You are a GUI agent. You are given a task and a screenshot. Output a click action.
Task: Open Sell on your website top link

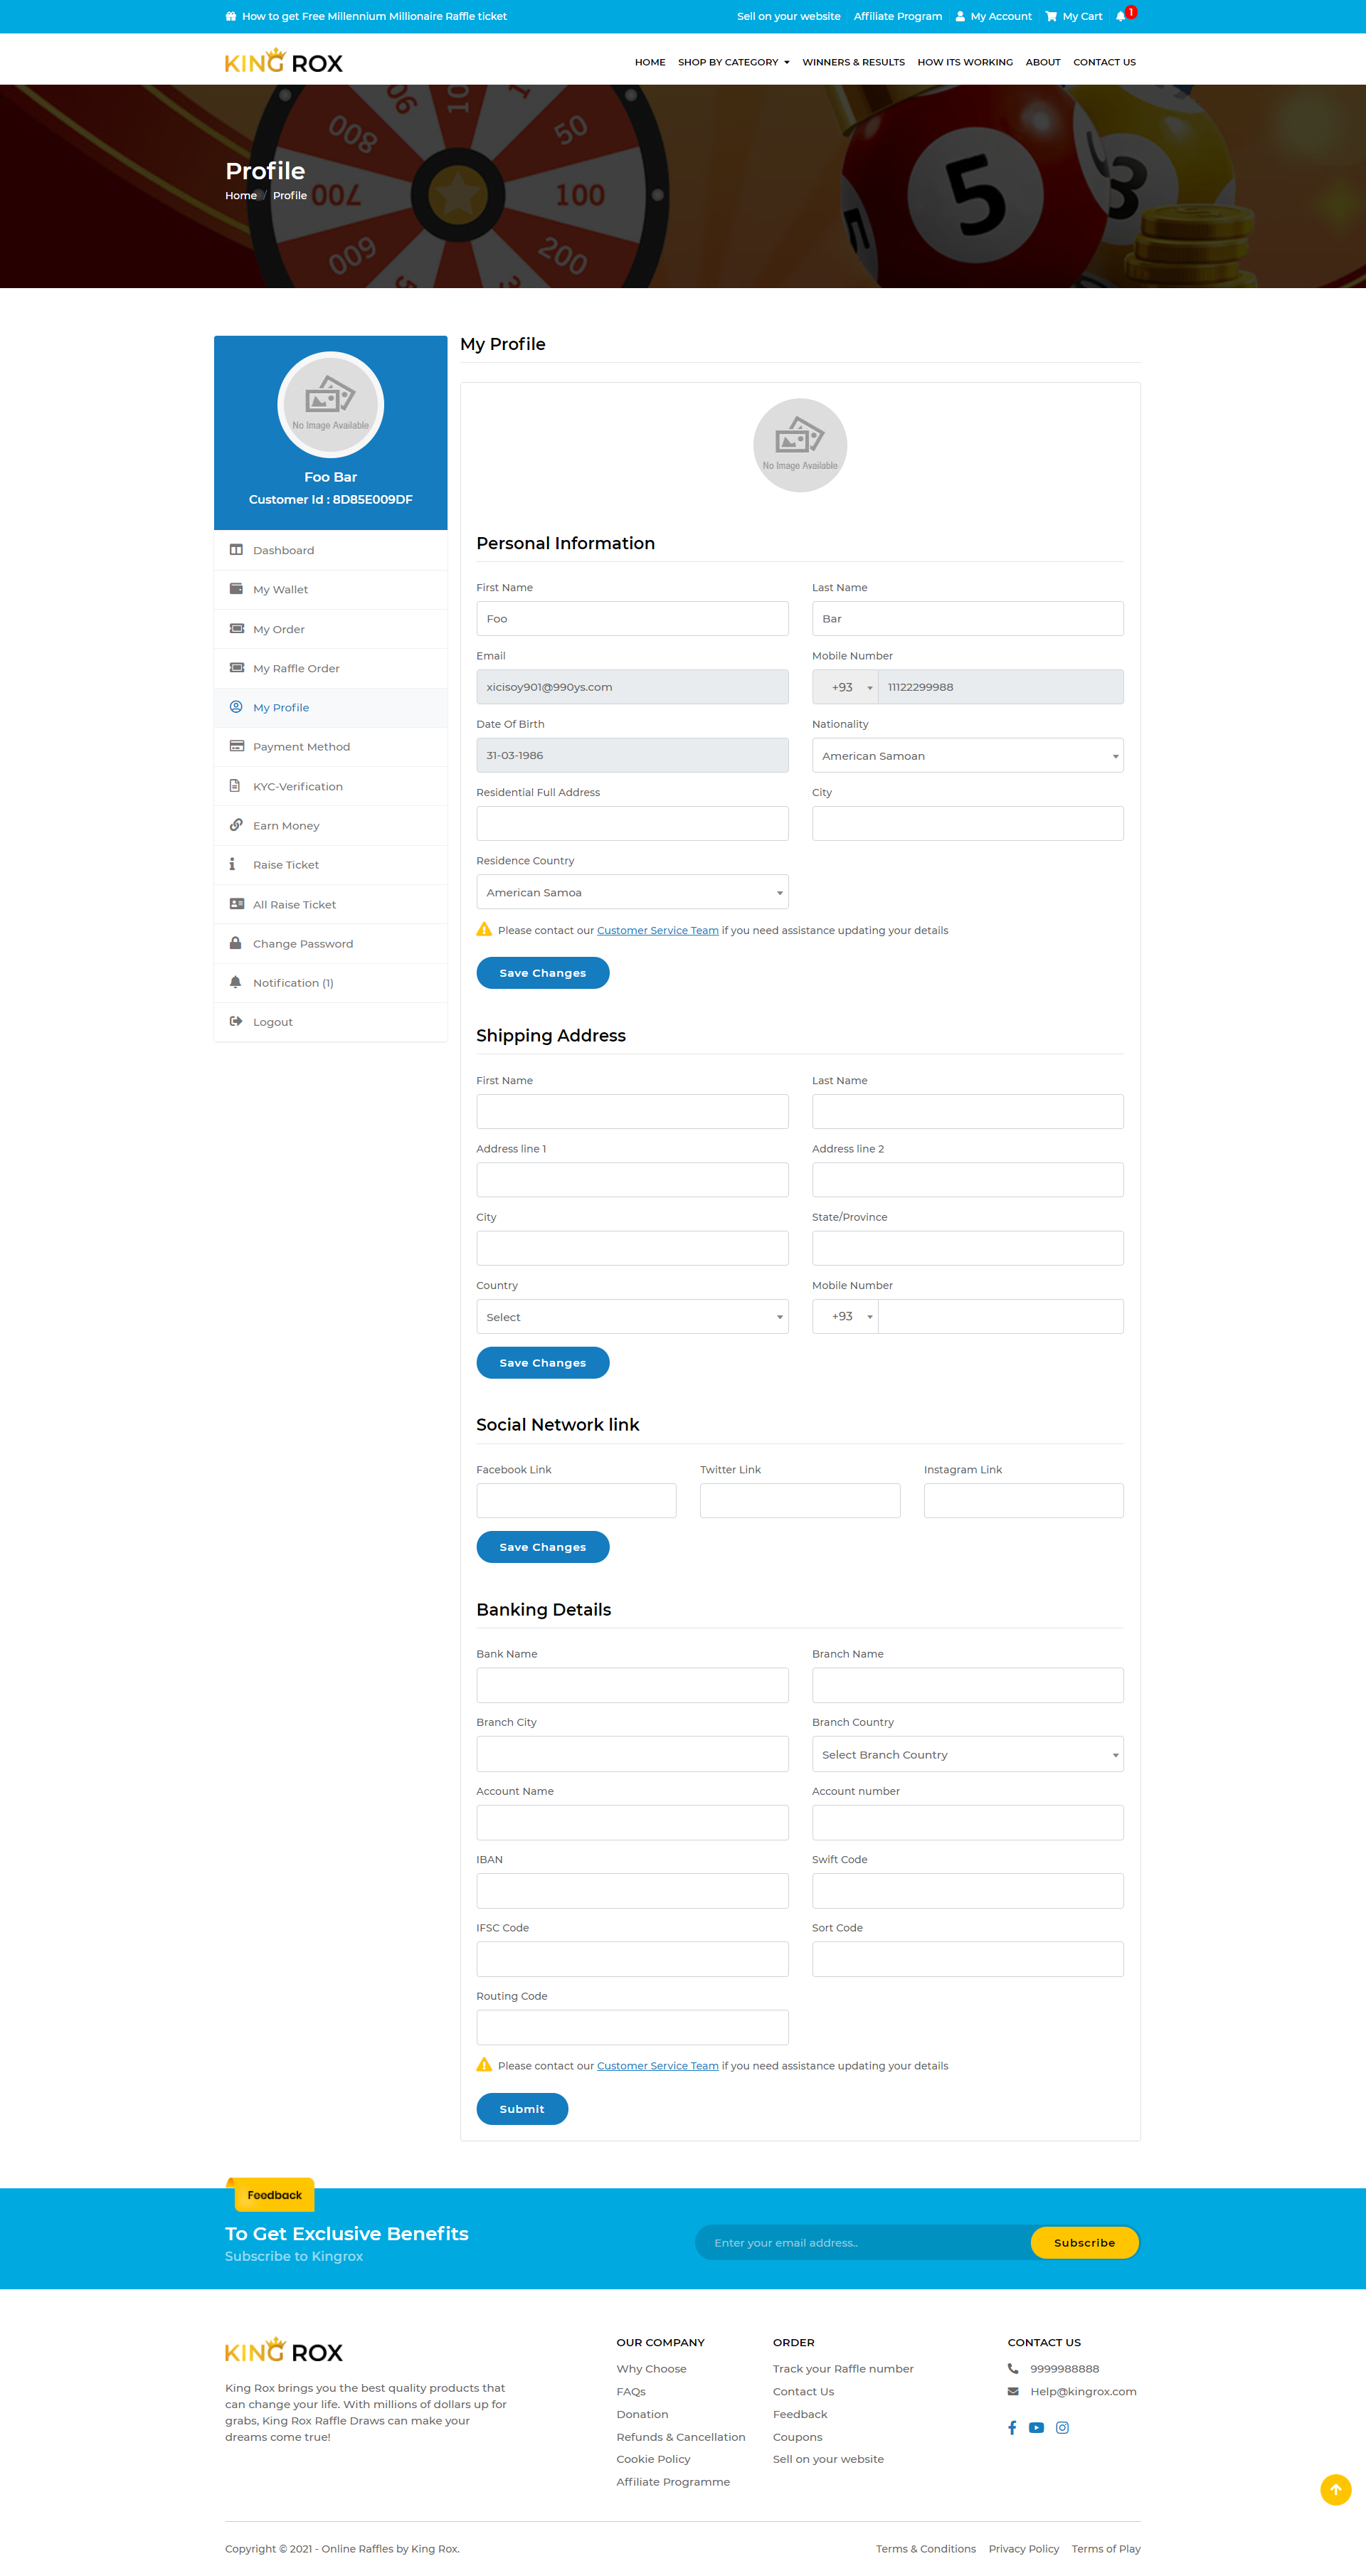tap(788, 16)
